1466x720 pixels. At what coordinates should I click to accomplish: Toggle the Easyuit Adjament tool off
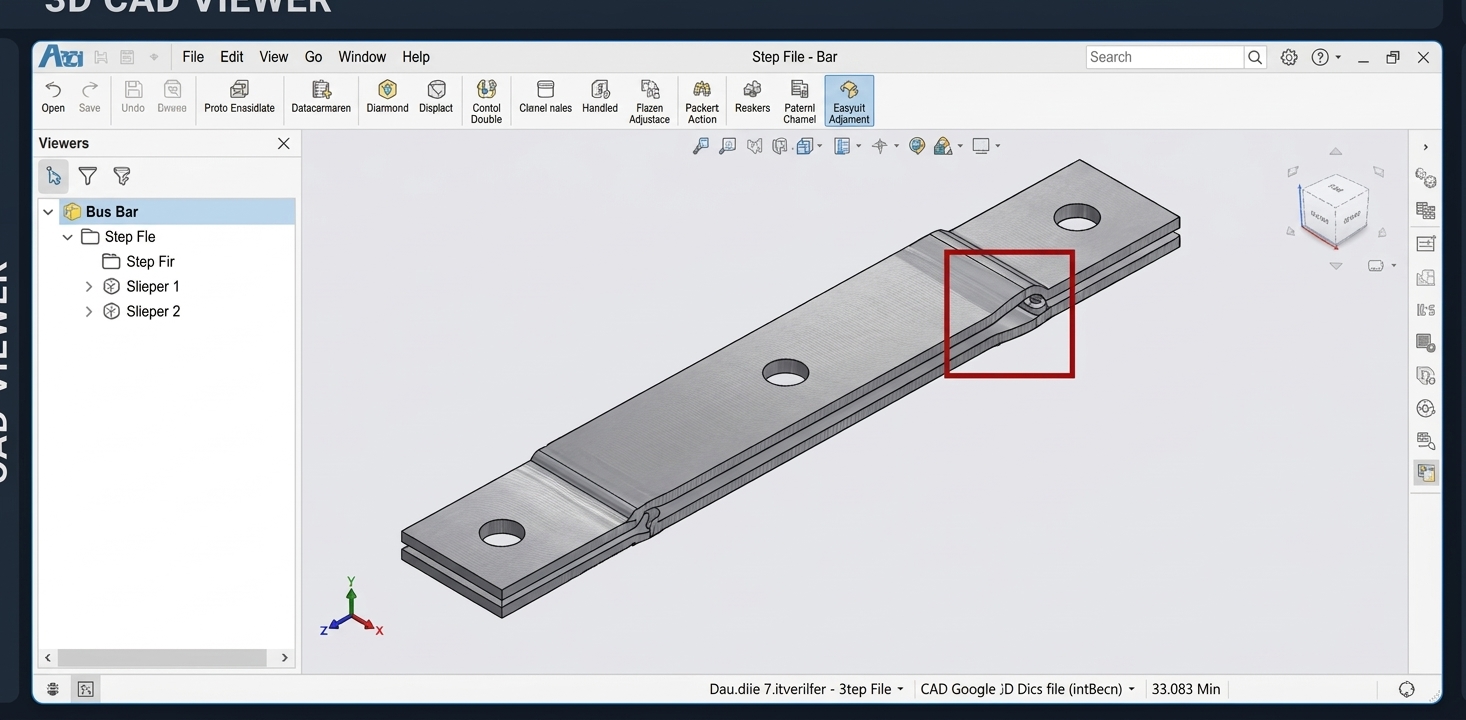tap(849, 101)
